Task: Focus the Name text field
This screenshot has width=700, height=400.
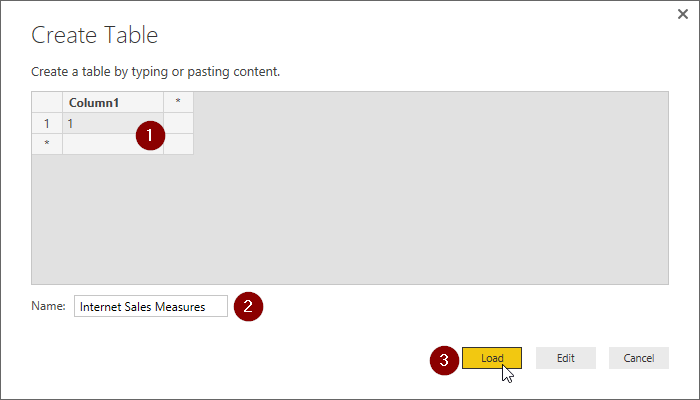Action: (150, 307)
